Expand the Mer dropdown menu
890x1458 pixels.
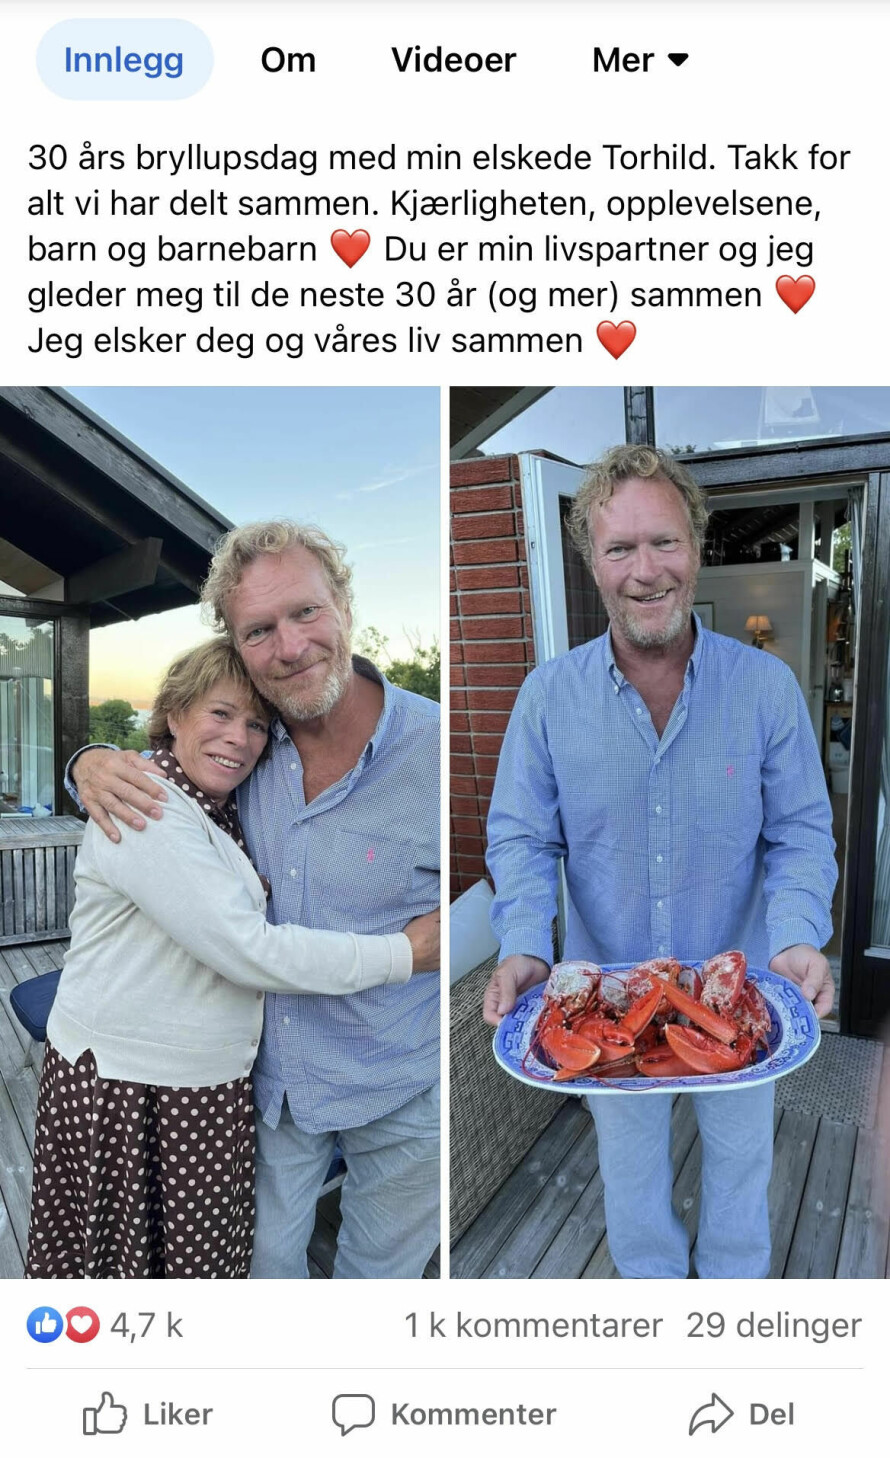tap(640, 60)
